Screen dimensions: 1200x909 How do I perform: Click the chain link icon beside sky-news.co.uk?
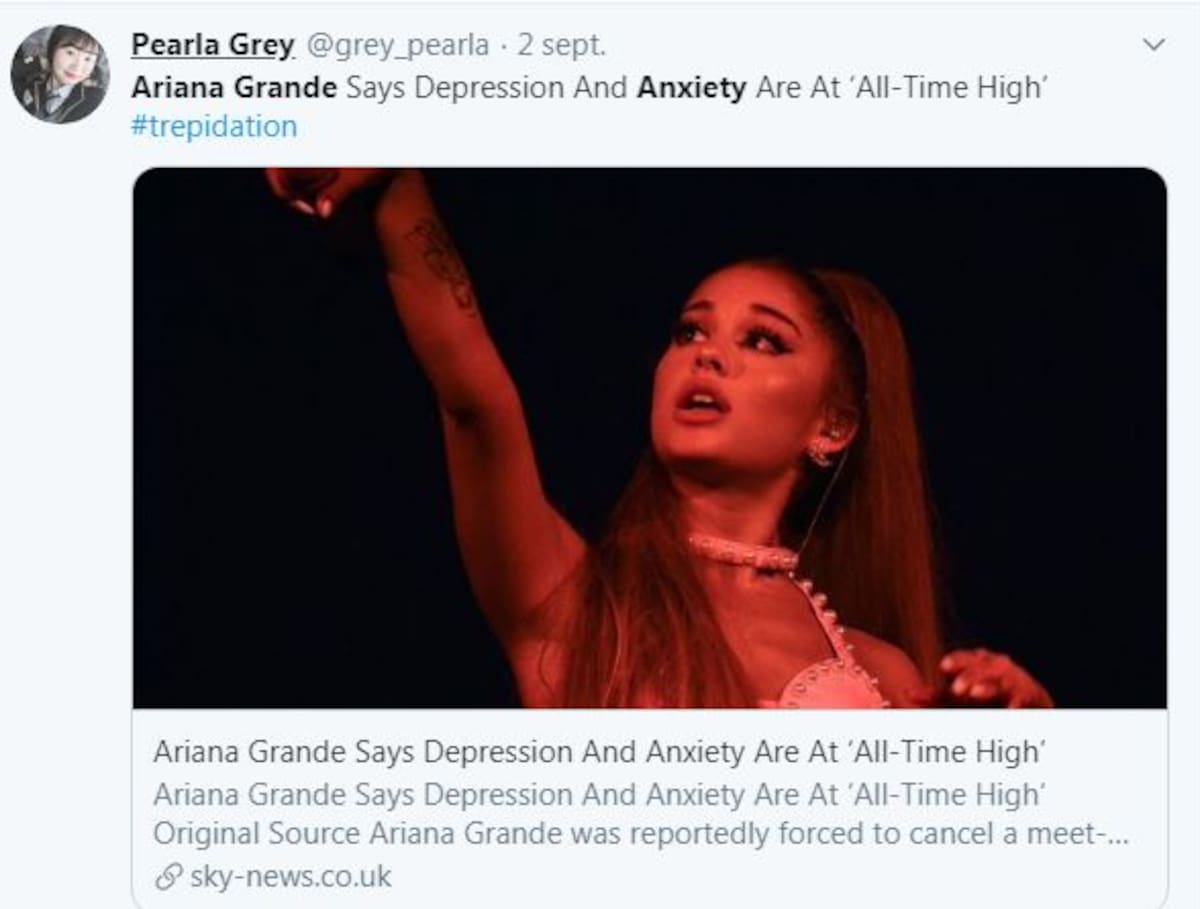click(167, 877)
